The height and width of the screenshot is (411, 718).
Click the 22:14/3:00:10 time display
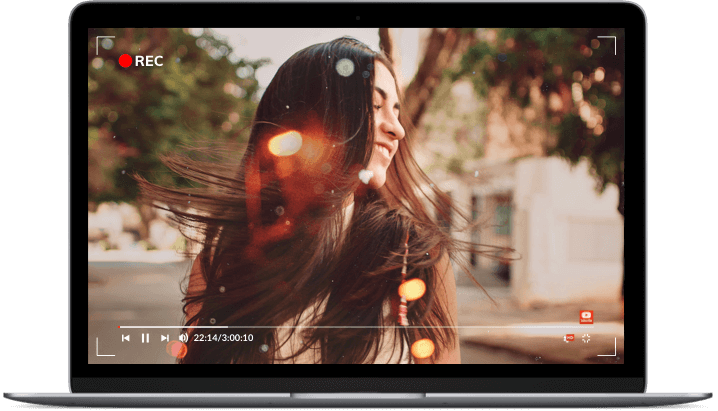[223, 338]
